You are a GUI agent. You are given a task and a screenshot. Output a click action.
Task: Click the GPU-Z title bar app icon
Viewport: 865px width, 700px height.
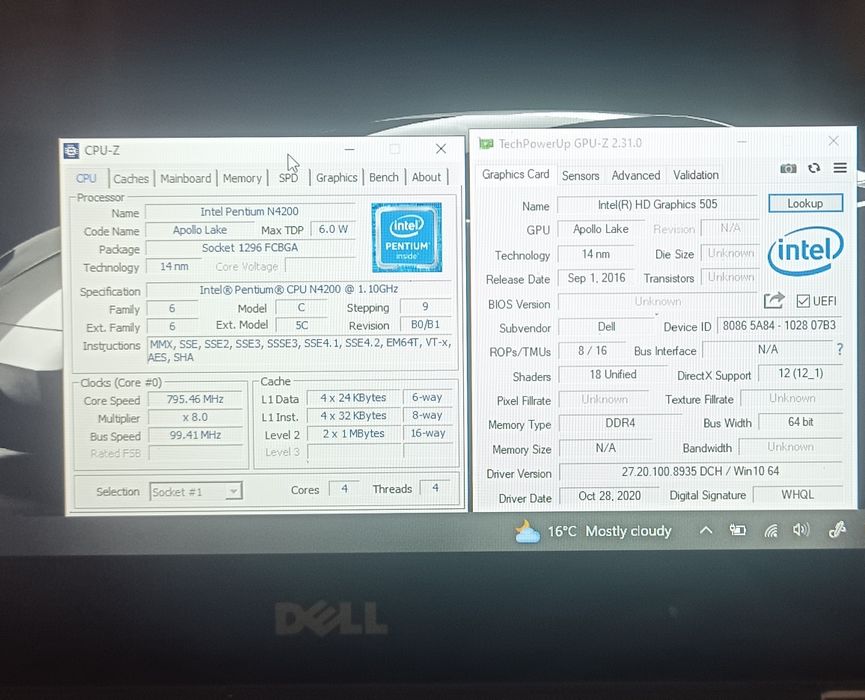click(485, 143)
